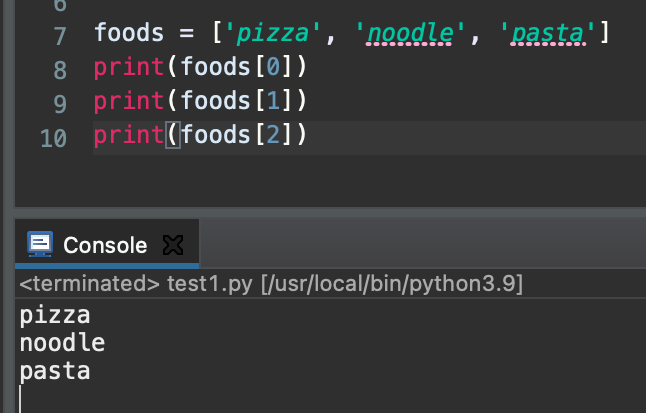646x413 pixels.
Task: Click line number 9 in the gutter
Action: pyautogui.click(x=57, y=103)
